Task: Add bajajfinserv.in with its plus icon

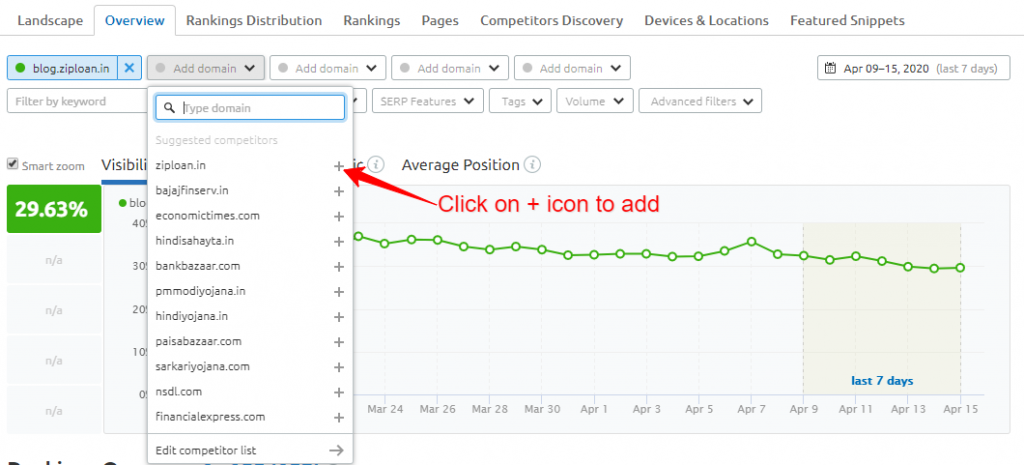Action: (338, 191)
